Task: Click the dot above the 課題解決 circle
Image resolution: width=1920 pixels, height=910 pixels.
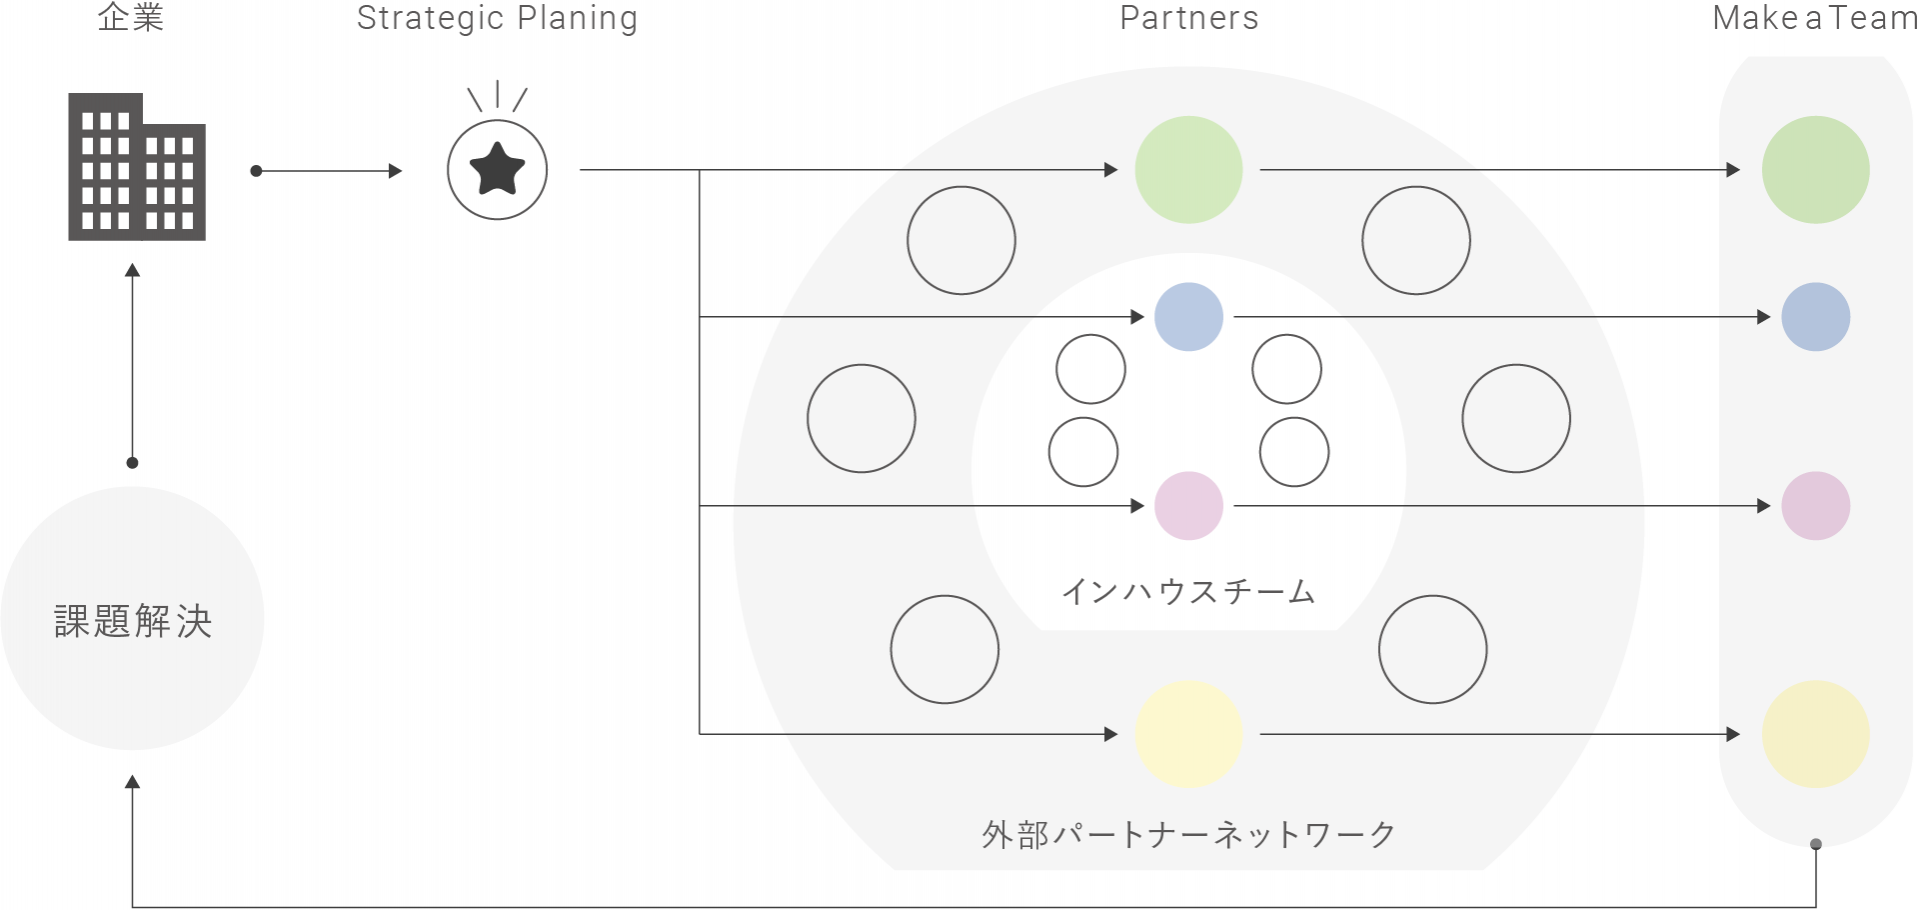Action: pos(132,462)
